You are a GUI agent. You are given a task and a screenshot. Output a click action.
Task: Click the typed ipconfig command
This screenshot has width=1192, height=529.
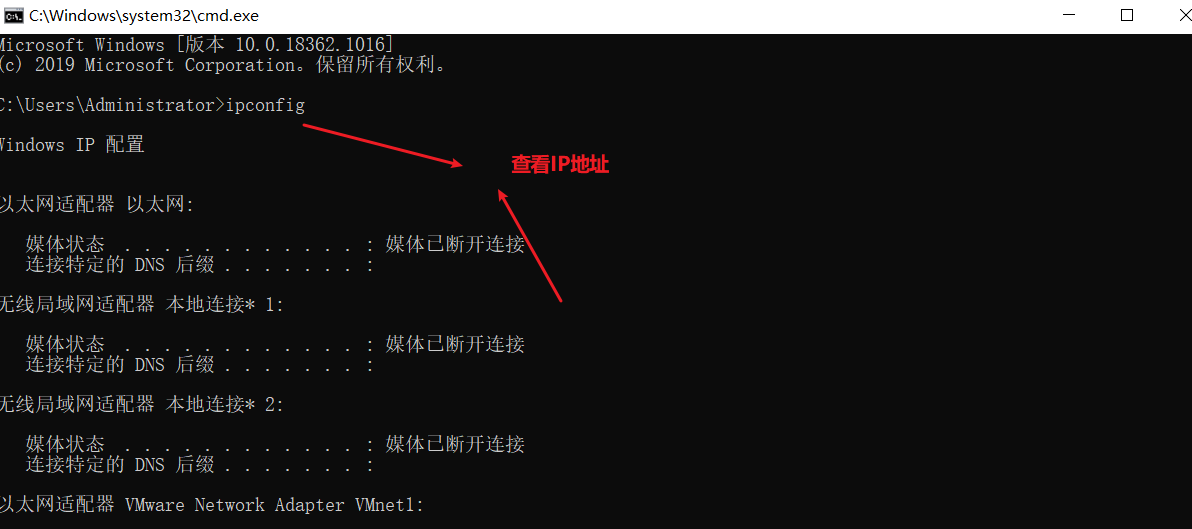coord(265,106)
